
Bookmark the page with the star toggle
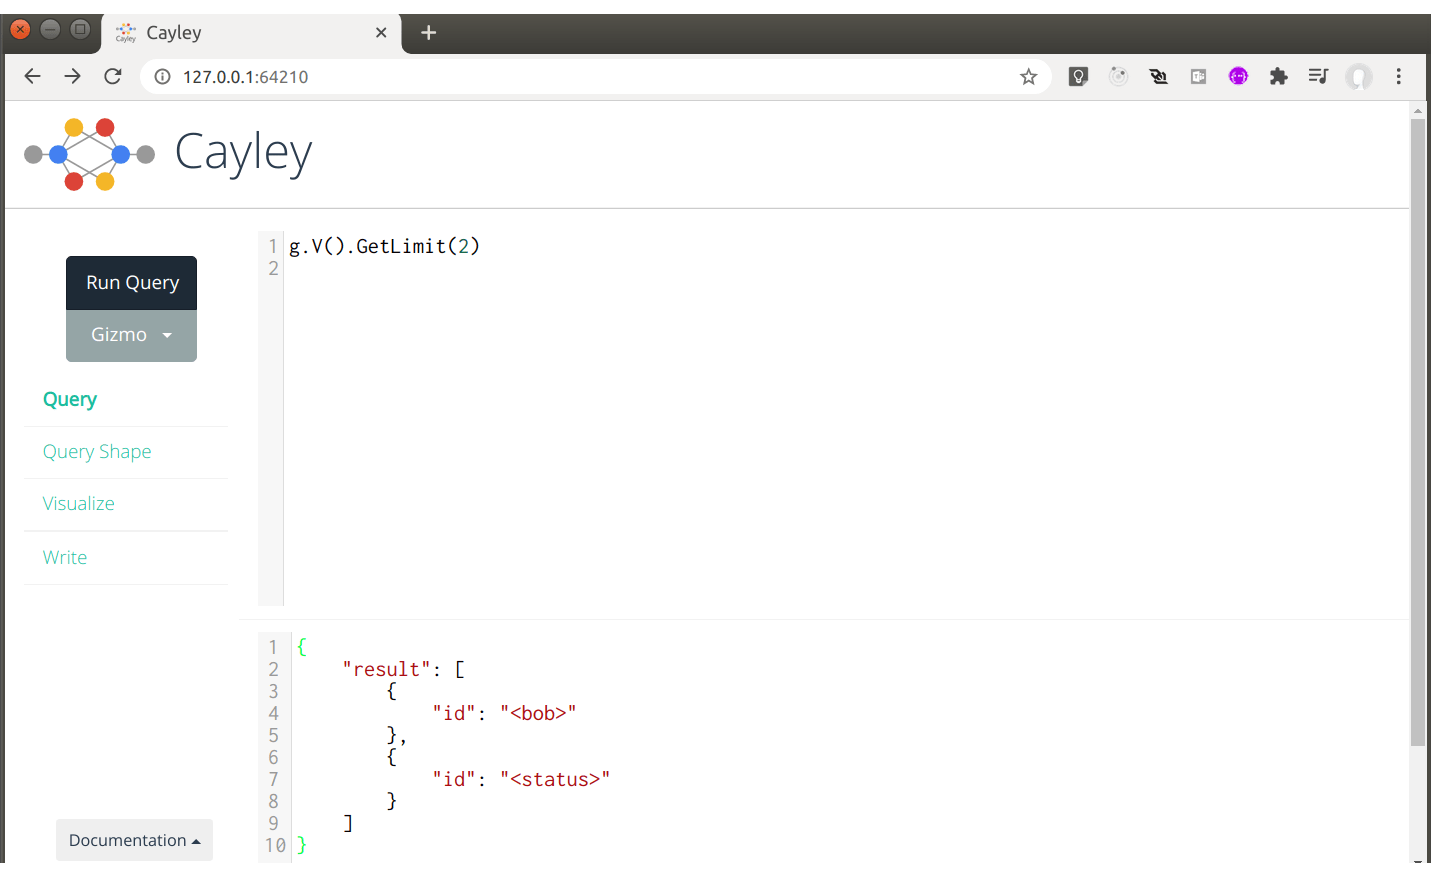pos(1028,75)
